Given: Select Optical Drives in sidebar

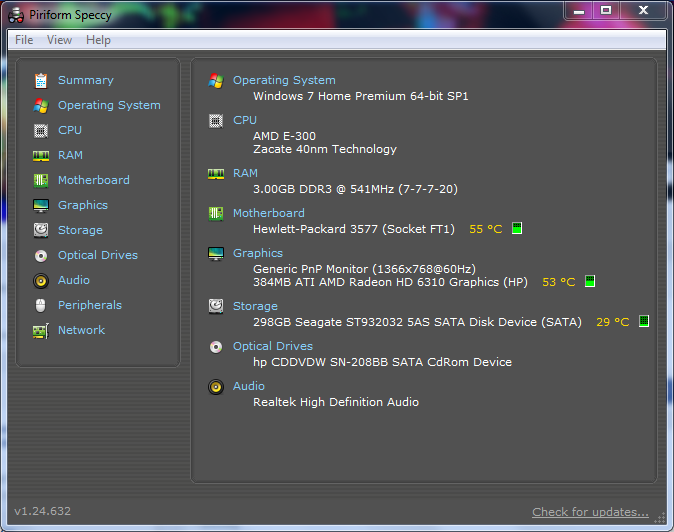Looking at the screenshot, I should tap(98, 255).
